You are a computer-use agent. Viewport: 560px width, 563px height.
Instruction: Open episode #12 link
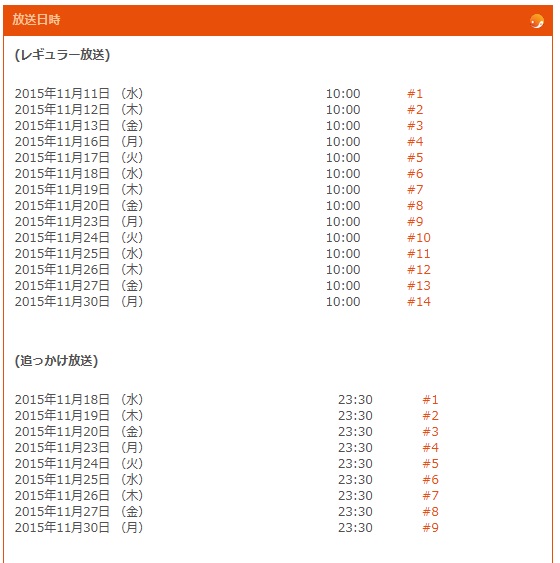(x=419, y=270)
